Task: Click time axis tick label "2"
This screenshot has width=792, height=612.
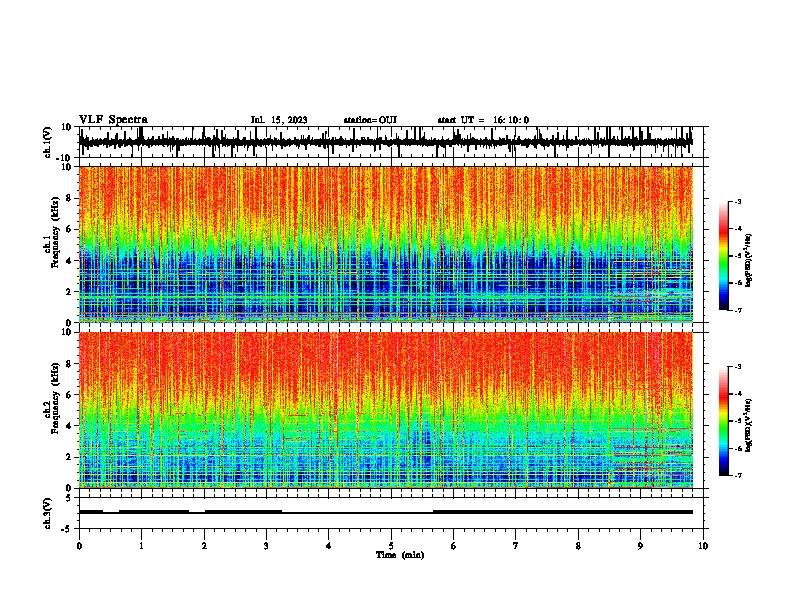Action: coord(204,546)
